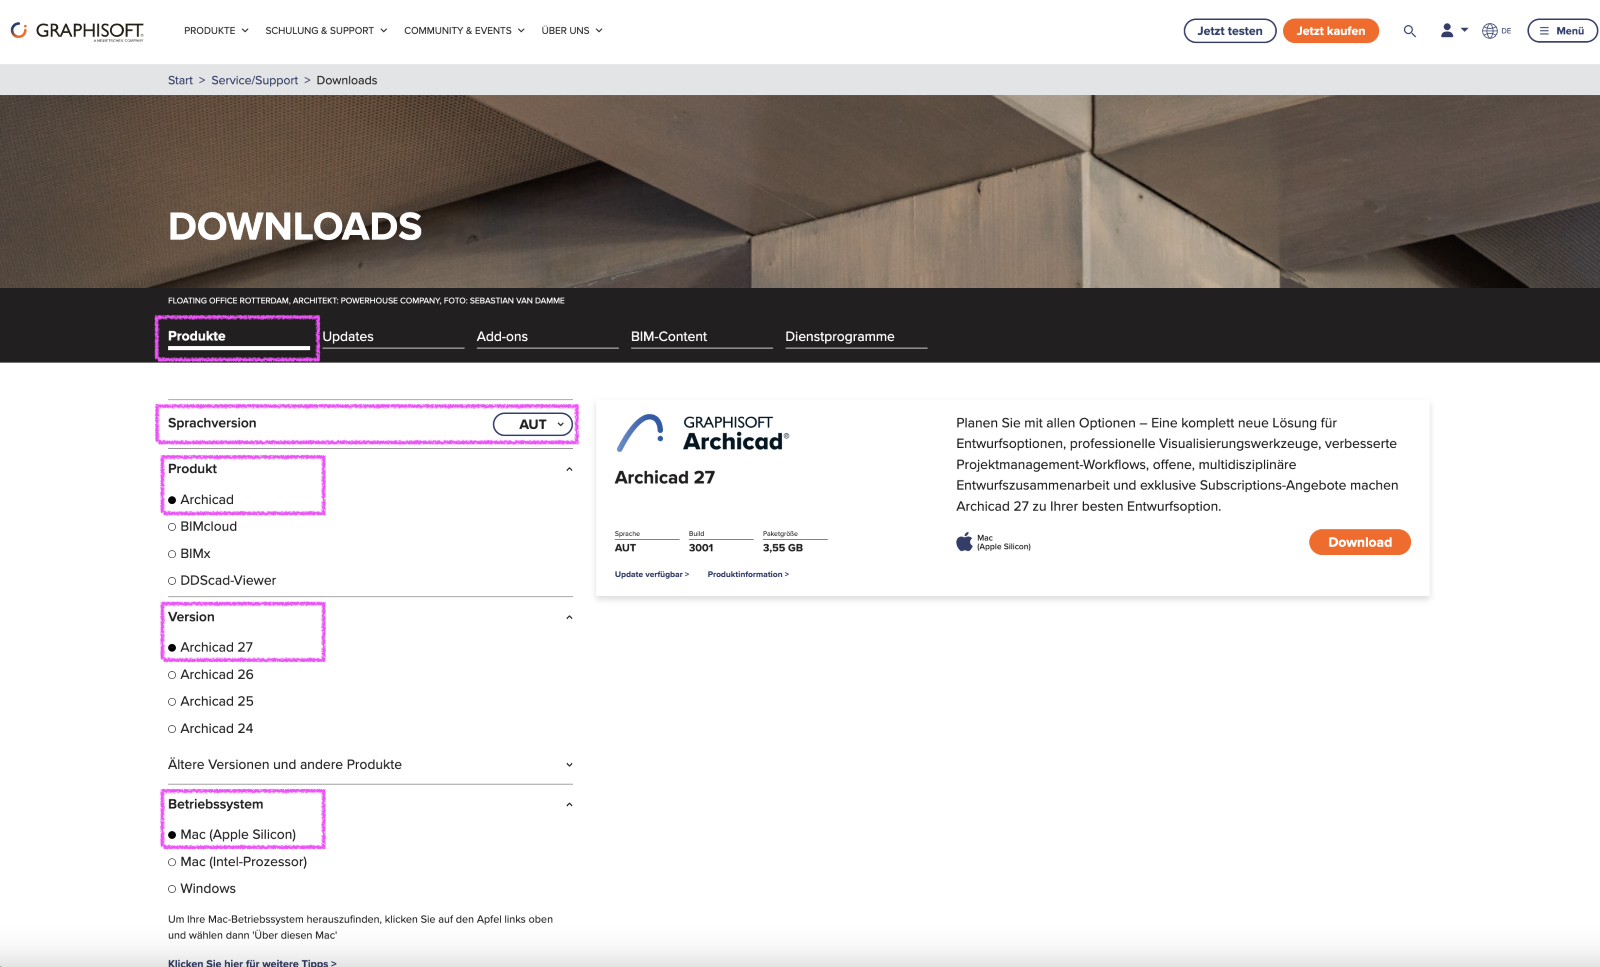Open the Schulung & Support menu
The image size is (1600, 967).
coord(326,31)
